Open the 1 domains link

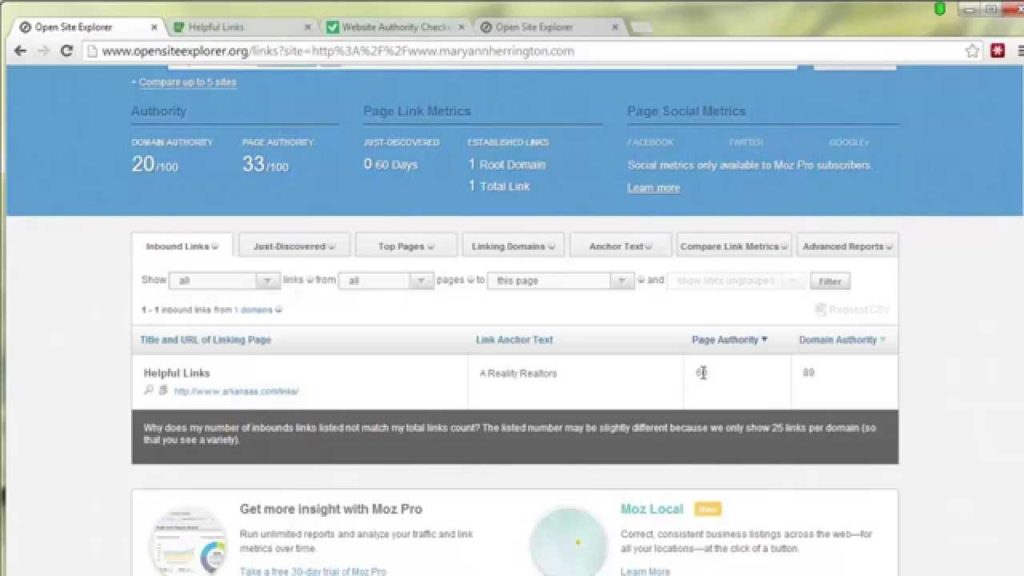click(x=253, y=310)
